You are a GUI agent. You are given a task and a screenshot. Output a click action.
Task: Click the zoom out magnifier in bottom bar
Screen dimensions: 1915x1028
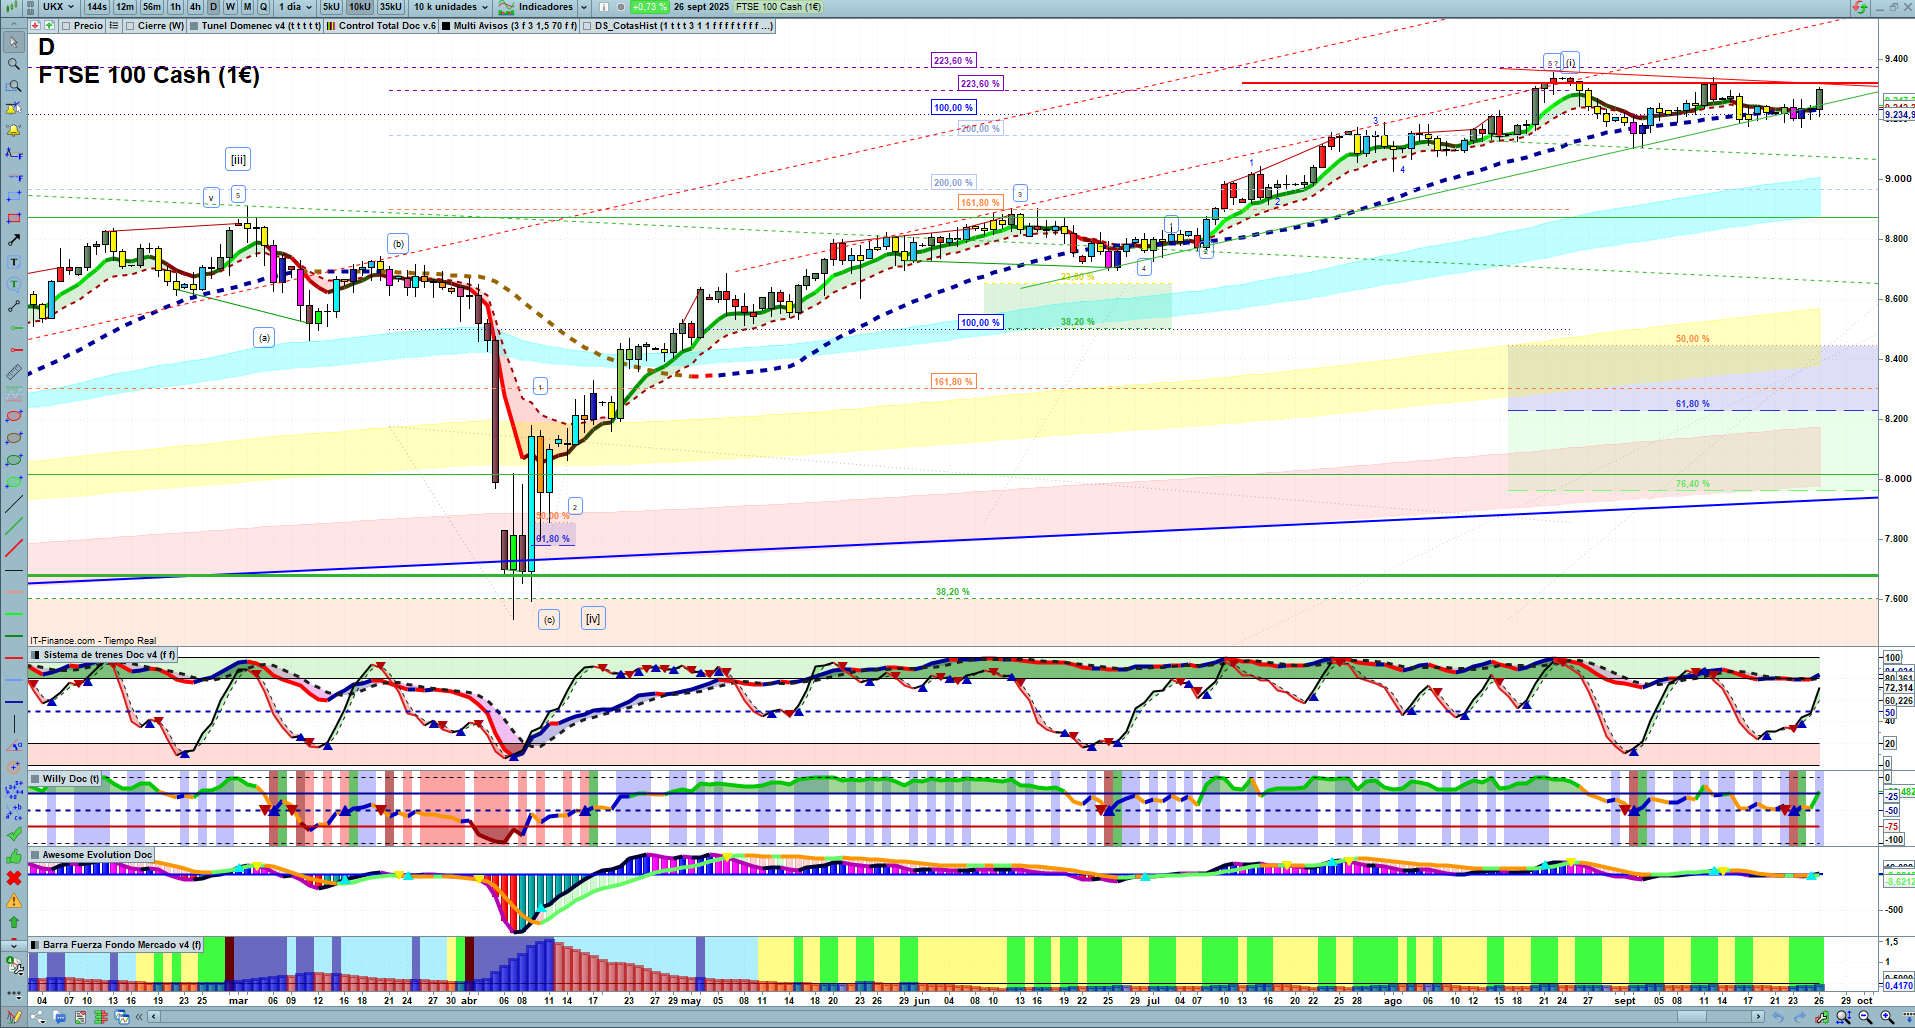pyautogui.click(x=1865, y=1017)
